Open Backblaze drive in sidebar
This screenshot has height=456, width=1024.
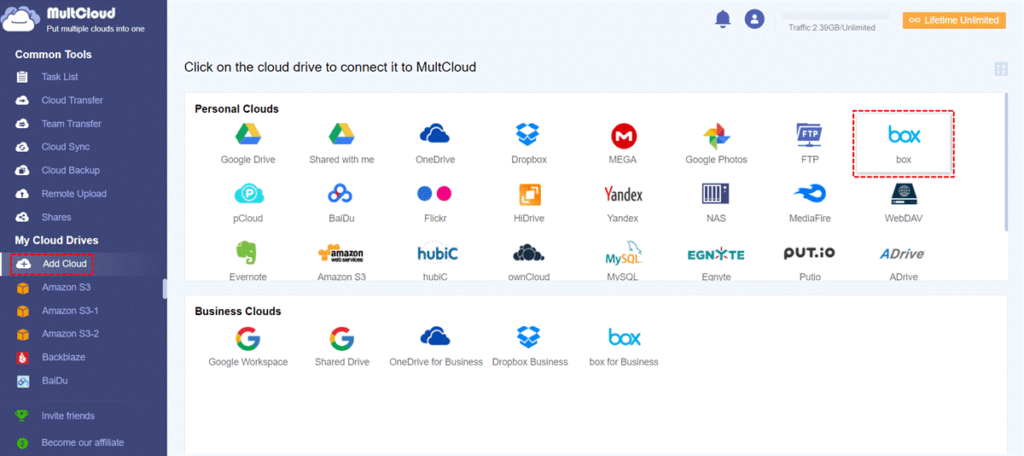click(x=63, y=357)
